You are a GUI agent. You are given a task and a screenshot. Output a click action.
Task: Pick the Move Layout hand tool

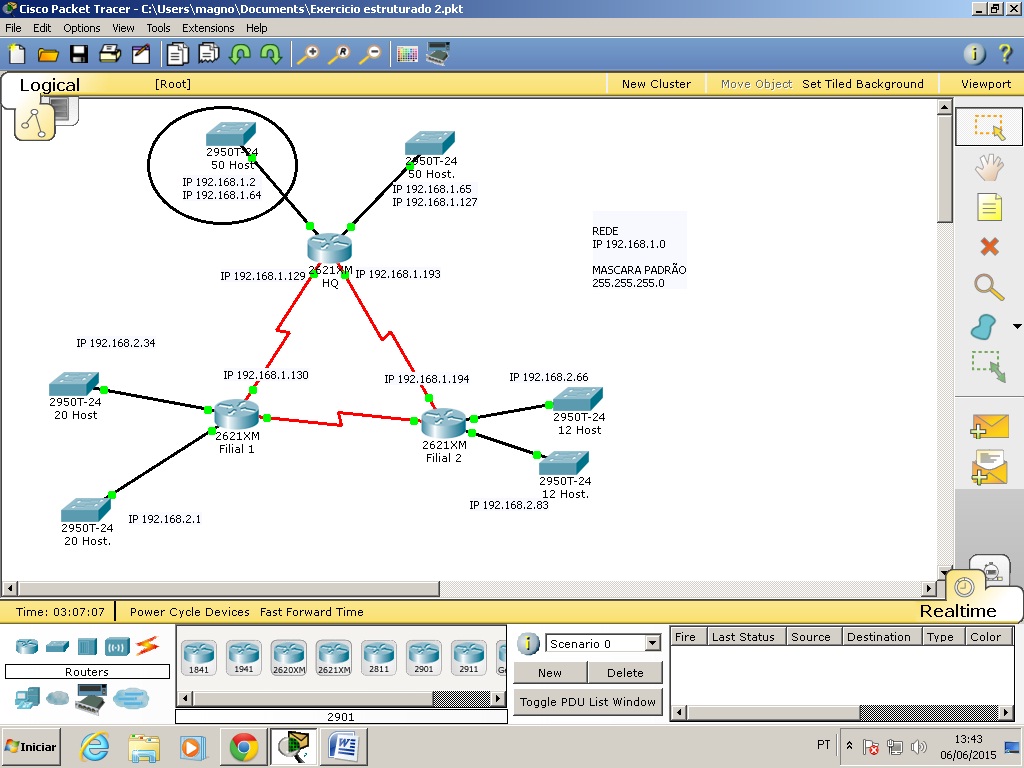point(989,167)
